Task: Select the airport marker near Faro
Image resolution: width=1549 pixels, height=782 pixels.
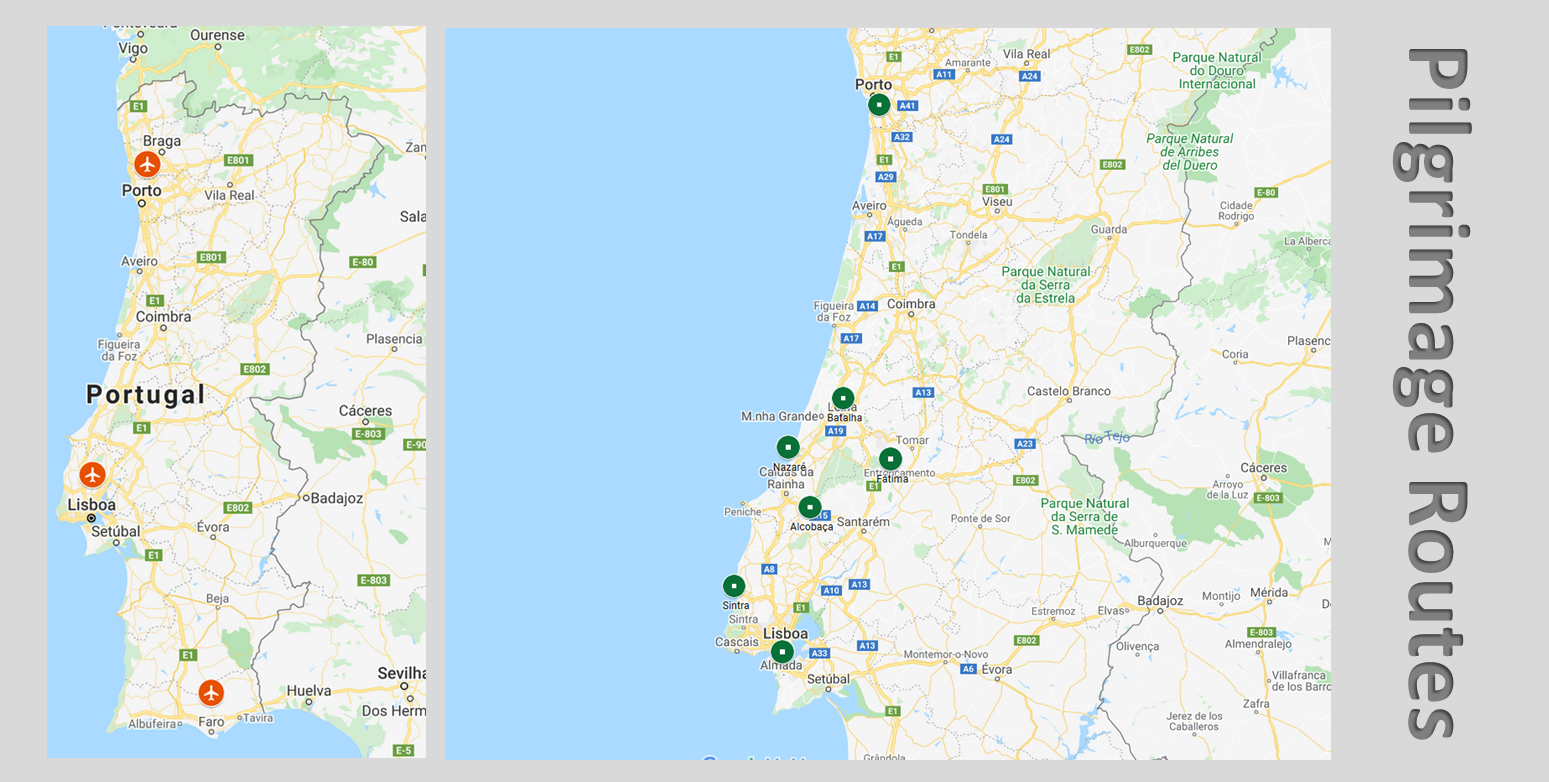Action: point(210,692)
